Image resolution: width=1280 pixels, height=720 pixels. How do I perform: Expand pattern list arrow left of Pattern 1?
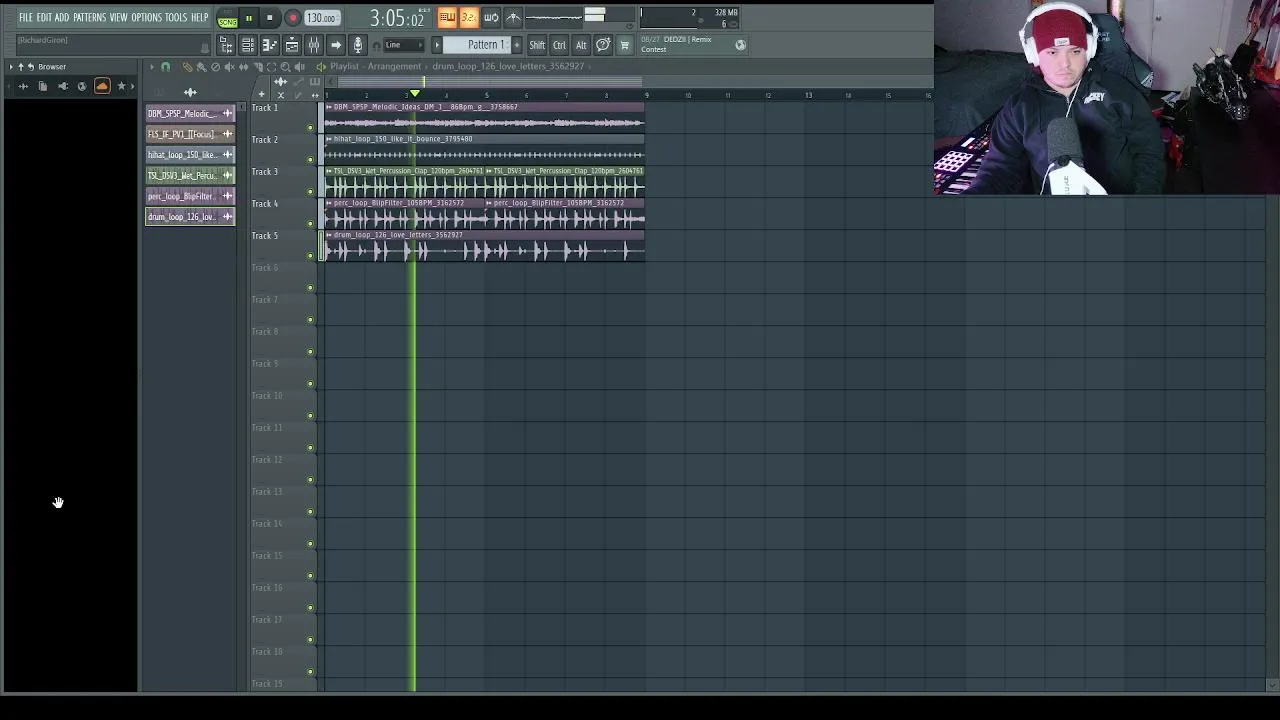(x=437, y=45)
